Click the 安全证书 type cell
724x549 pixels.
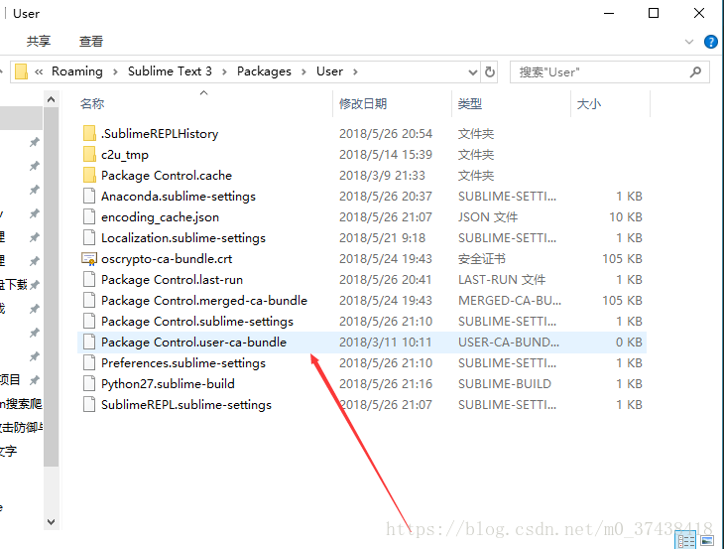point(482,259)
